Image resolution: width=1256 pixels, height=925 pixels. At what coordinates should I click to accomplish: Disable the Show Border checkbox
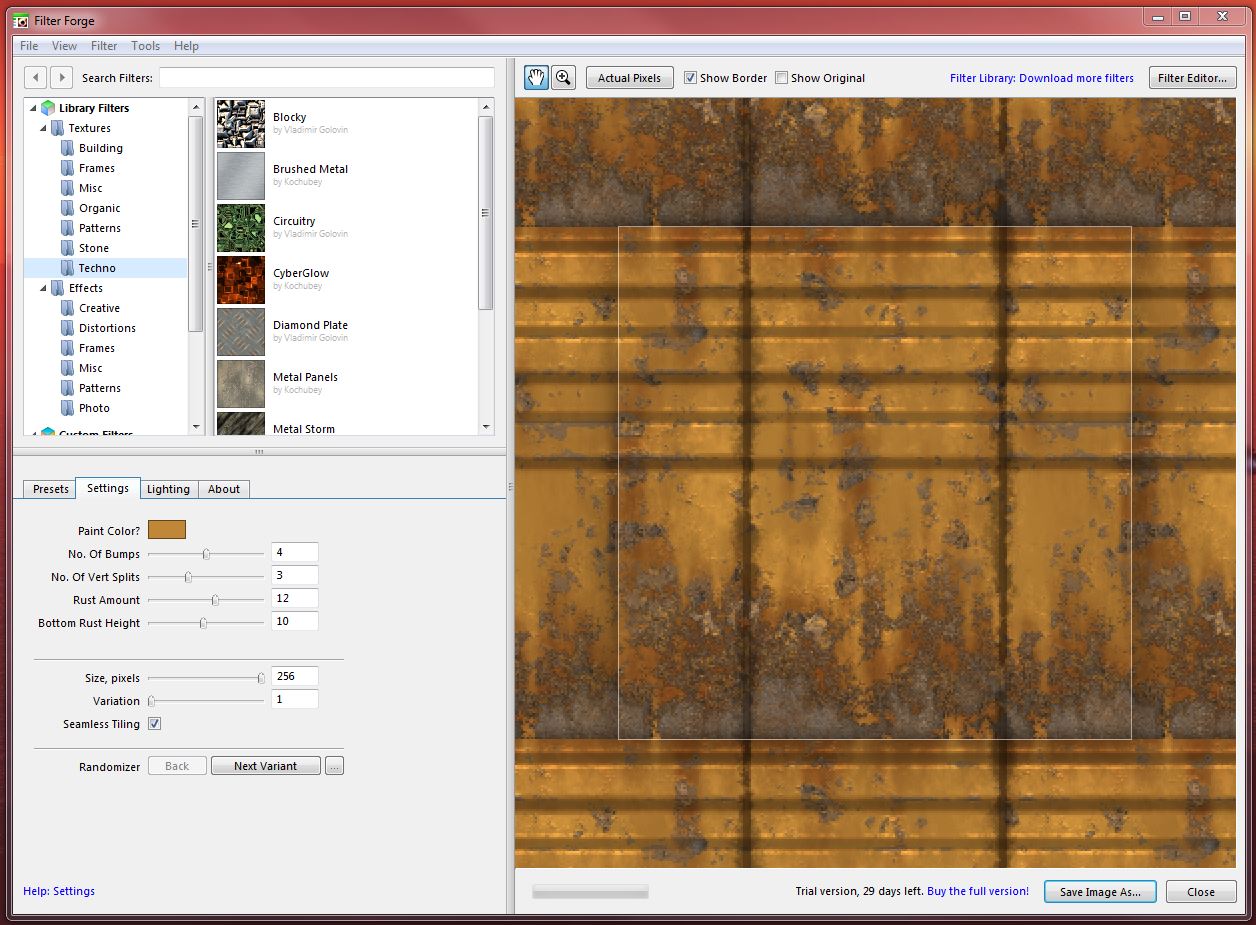coord(690,78)
